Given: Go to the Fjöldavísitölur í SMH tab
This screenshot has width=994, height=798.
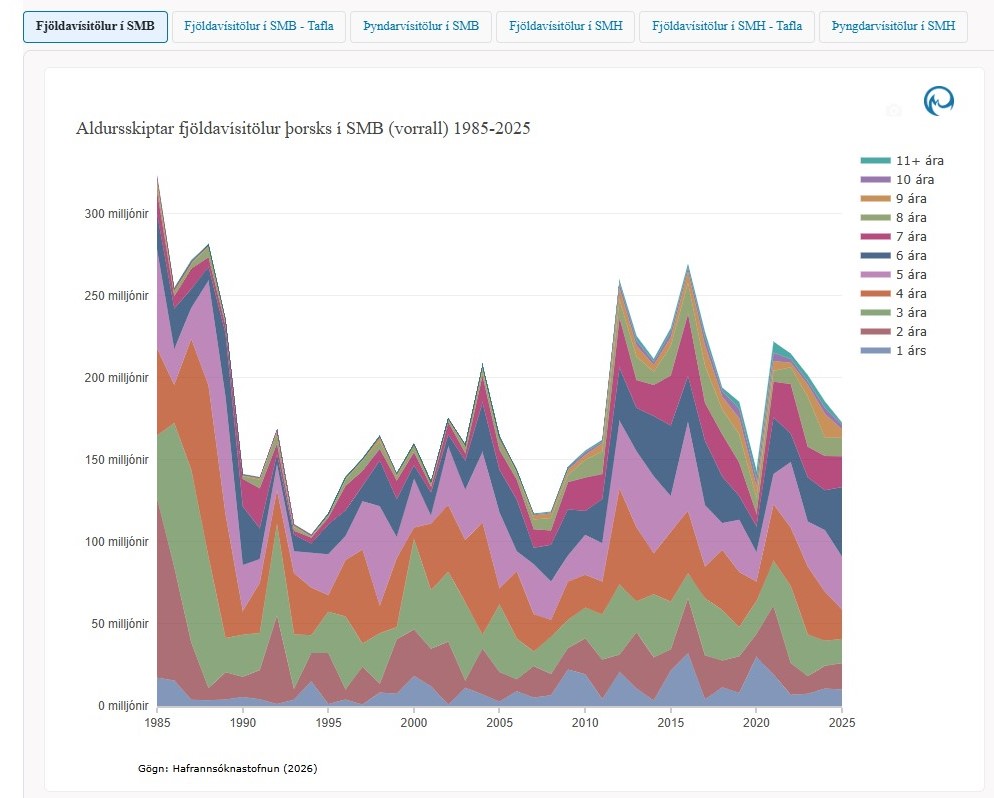Looking at the screenshot, I should [x=566, y=26].
